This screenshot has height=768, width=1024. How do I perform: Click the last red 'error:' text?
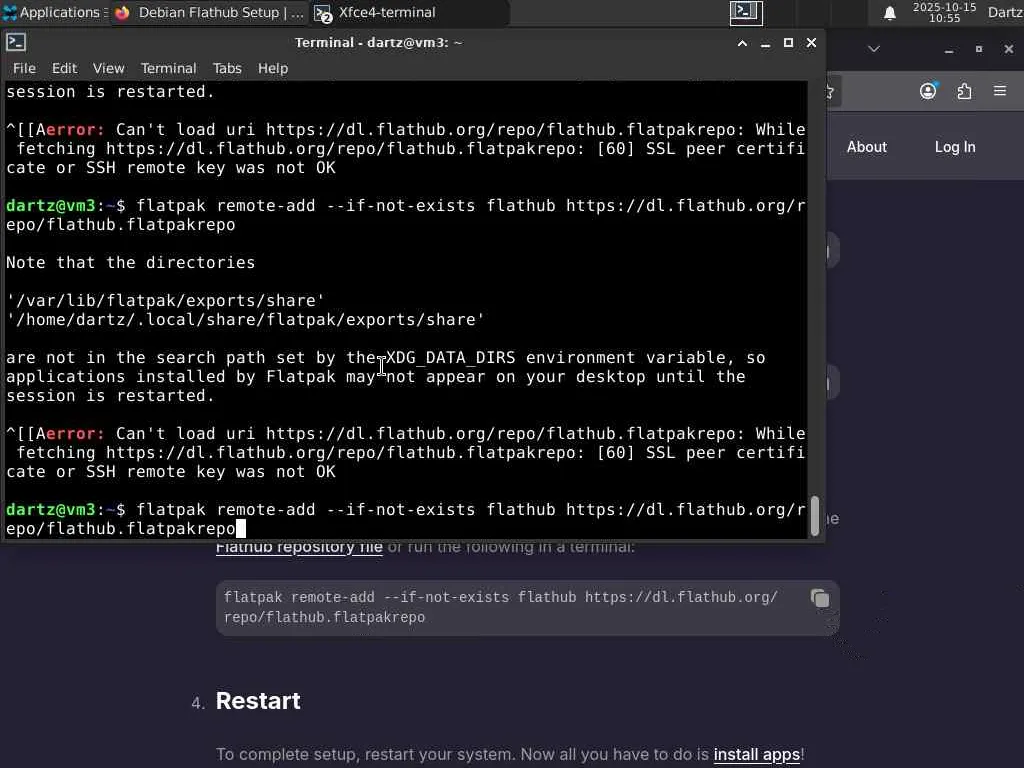[x=74, y=434]
